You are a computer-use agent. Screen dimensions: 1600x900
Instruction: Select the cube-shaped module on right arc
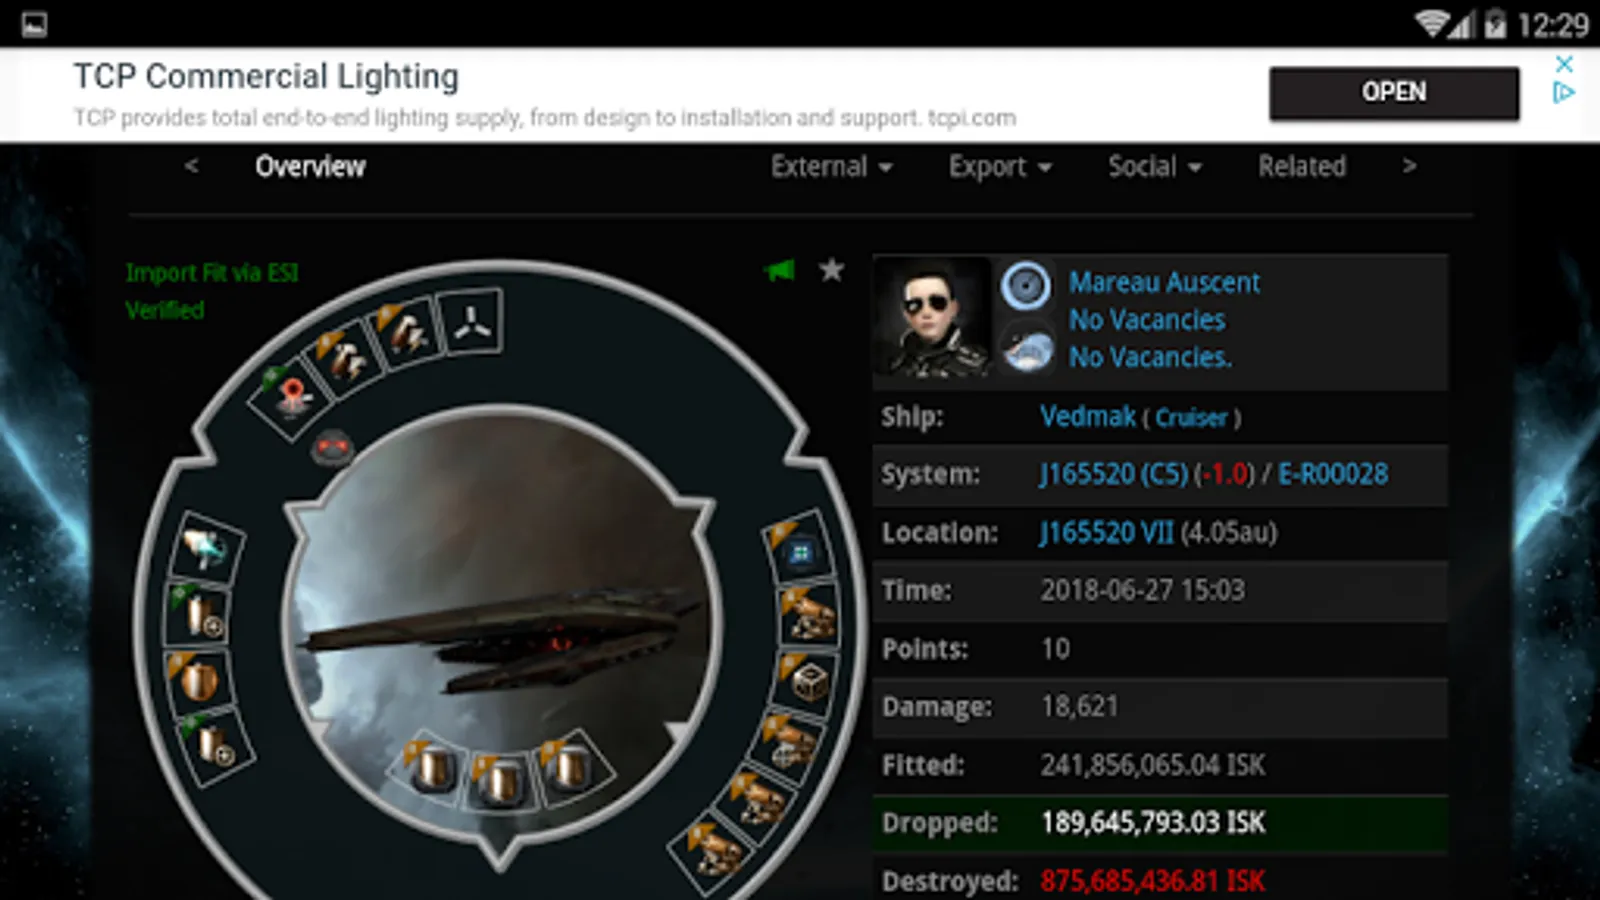coord(806,681)
